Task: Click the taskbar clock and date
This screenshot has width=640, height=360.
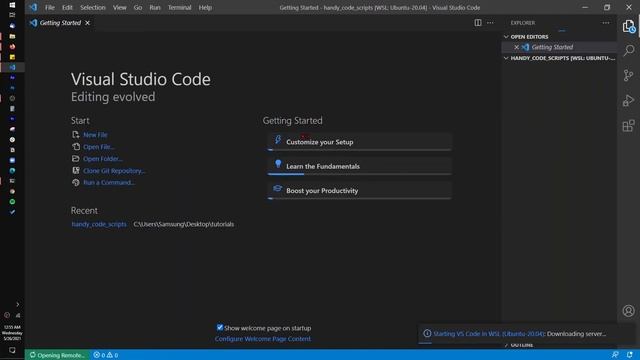Action: tap(12, 333)
